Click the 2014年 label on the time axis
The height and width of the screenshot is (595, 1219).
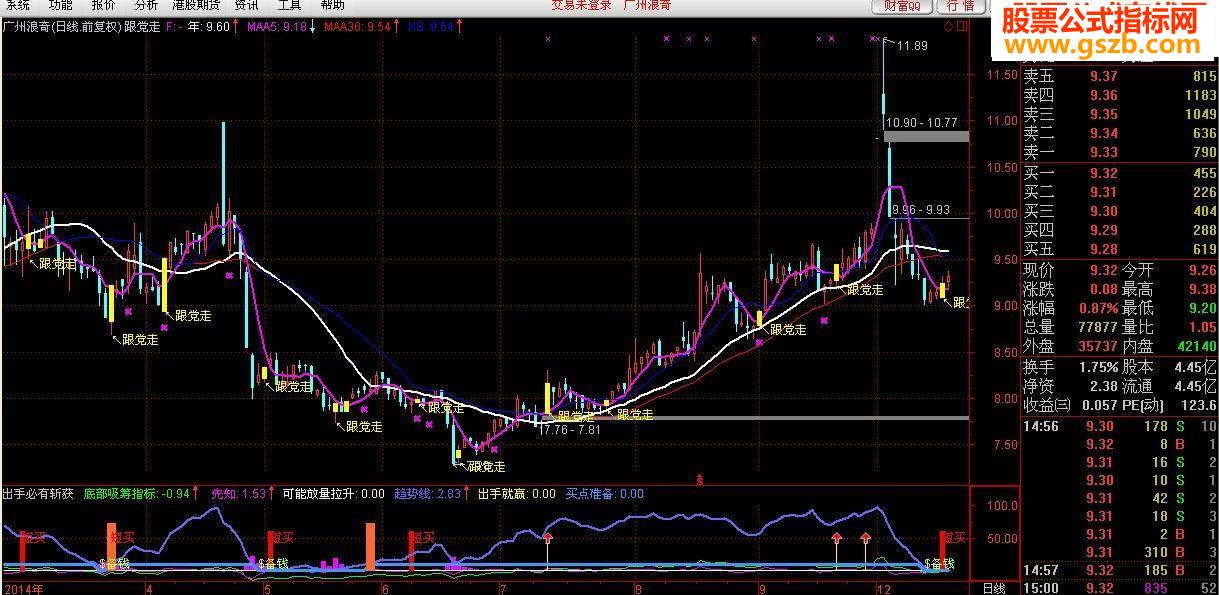point(23,588)
